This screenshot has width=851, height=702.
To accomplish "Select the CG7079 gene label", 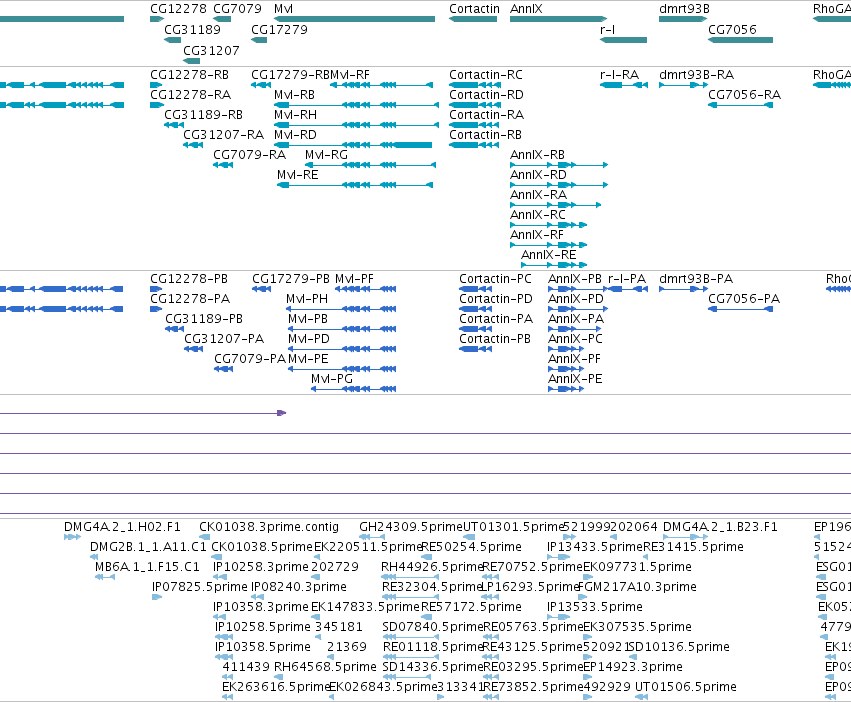I will point(237,9).
